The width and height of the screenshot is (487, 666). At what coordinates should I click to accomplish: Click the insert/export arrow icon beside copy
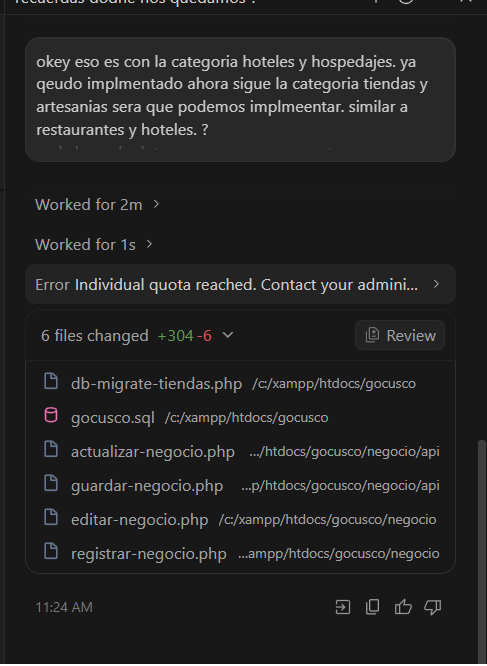click(x=343, y=607)
